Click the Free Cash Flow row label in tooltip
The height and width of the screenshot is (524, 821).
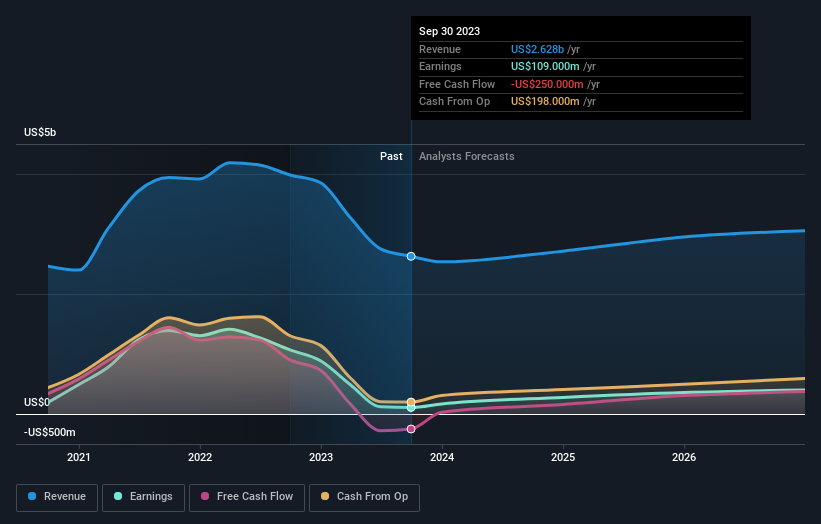tap(457, 84)
